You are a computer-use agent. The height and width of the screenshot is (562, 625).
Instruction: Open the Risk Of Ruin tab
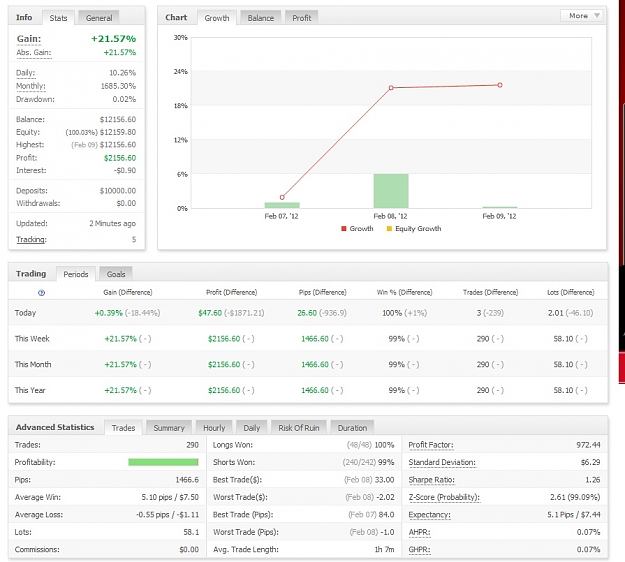(299, 428)
